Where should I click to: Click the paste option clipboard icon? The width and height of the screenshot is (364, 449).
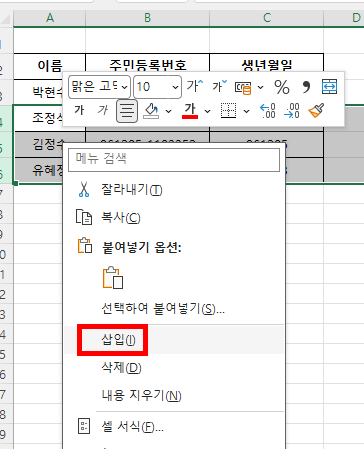(x=113, y=278)
